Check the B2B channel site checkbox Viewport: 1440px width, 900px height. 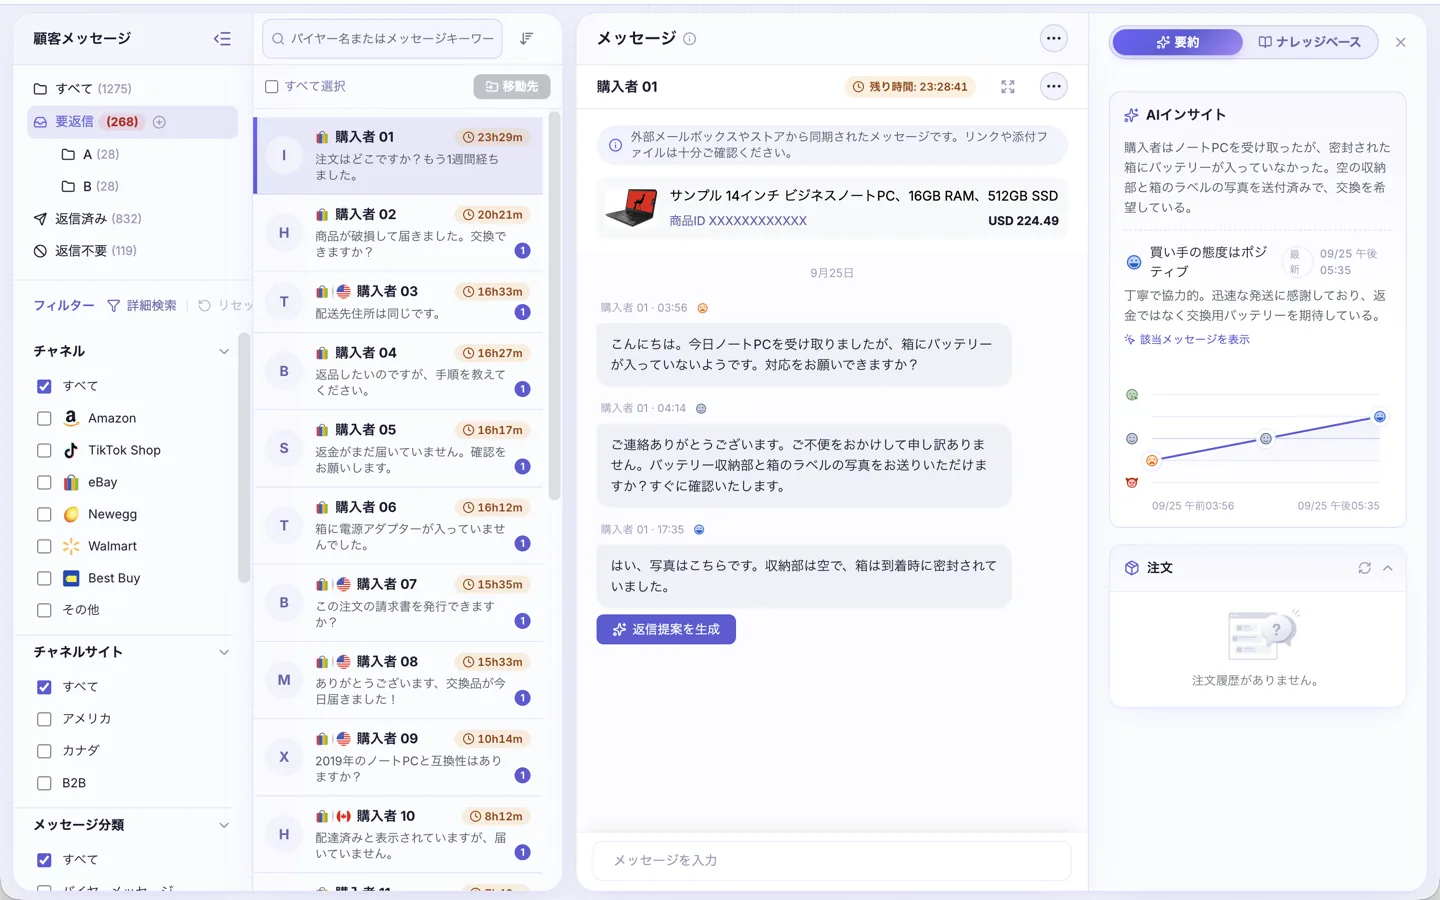44,783
